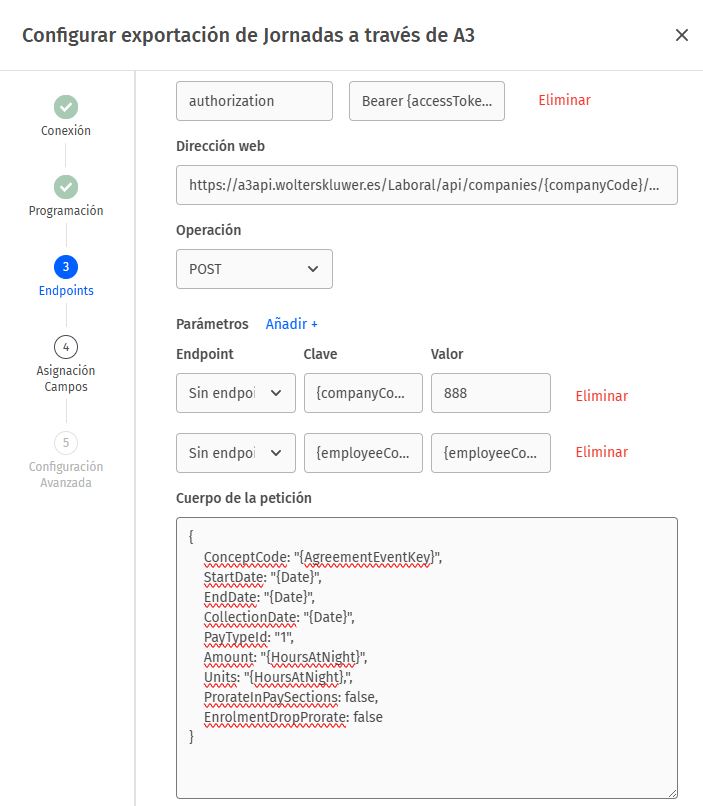Click the ProrateInPaySections line in body

coord(291,698)
